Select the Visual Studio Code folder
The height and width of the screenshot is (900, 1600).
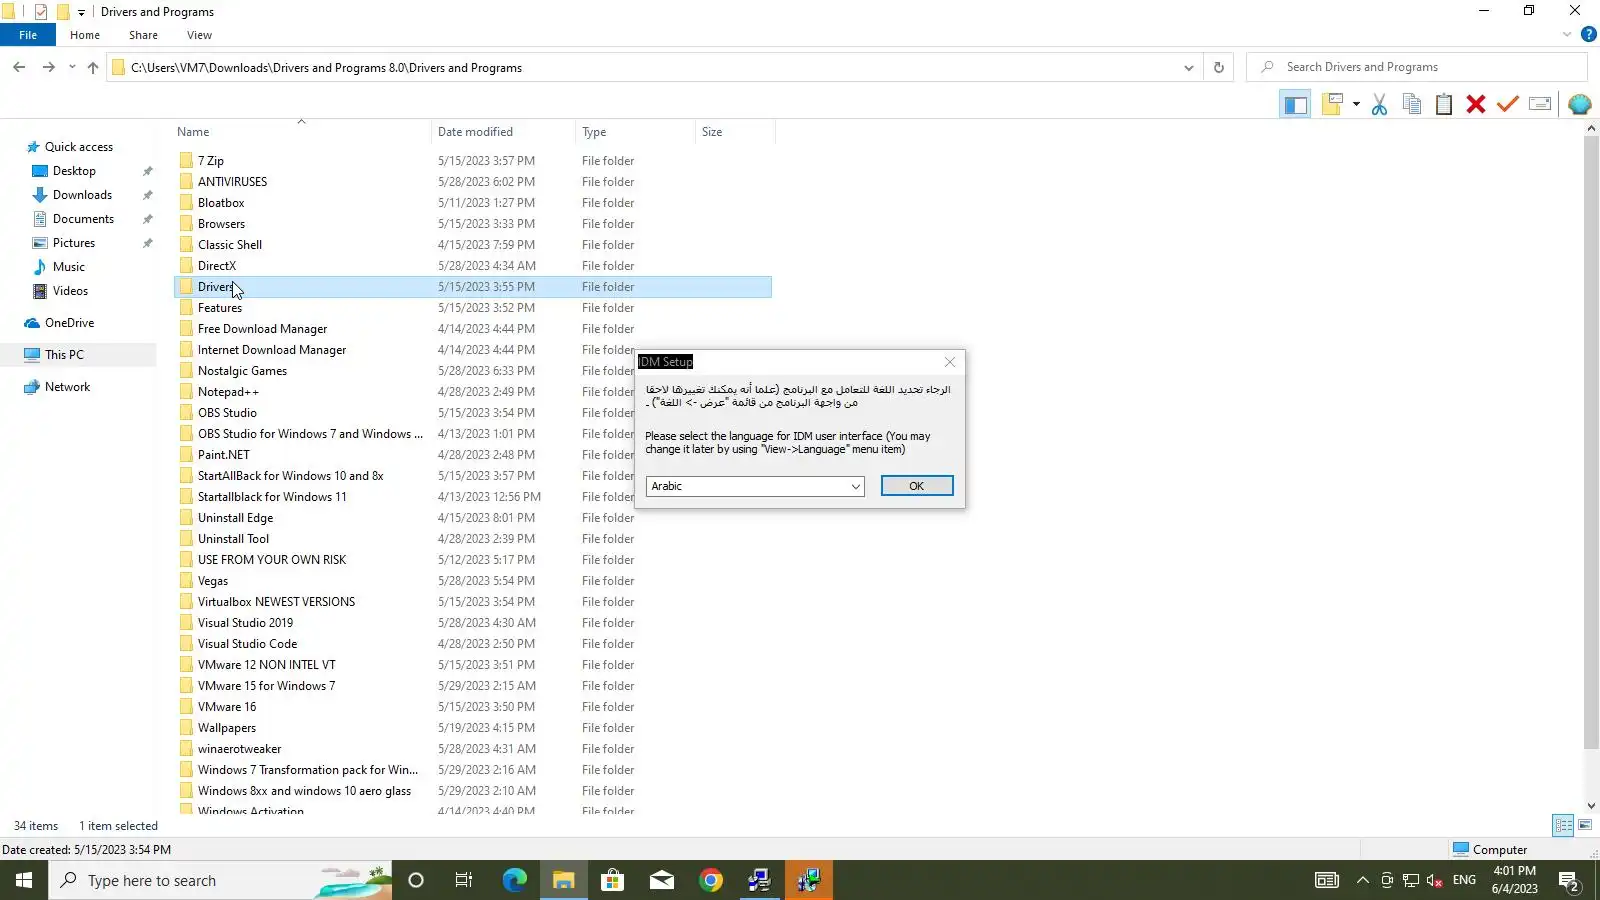(x=473, y=644)
